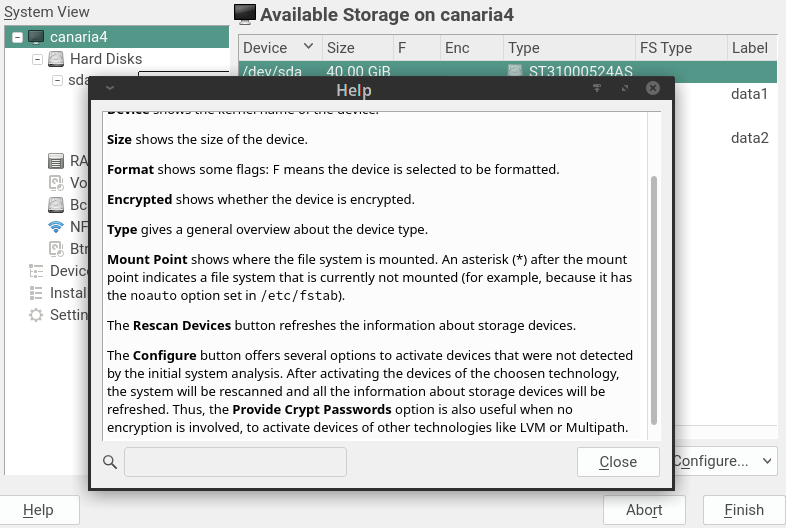Click the NFS wifi-style icon
The height and width of the screenshot is (528, 786).
(56, 227)
